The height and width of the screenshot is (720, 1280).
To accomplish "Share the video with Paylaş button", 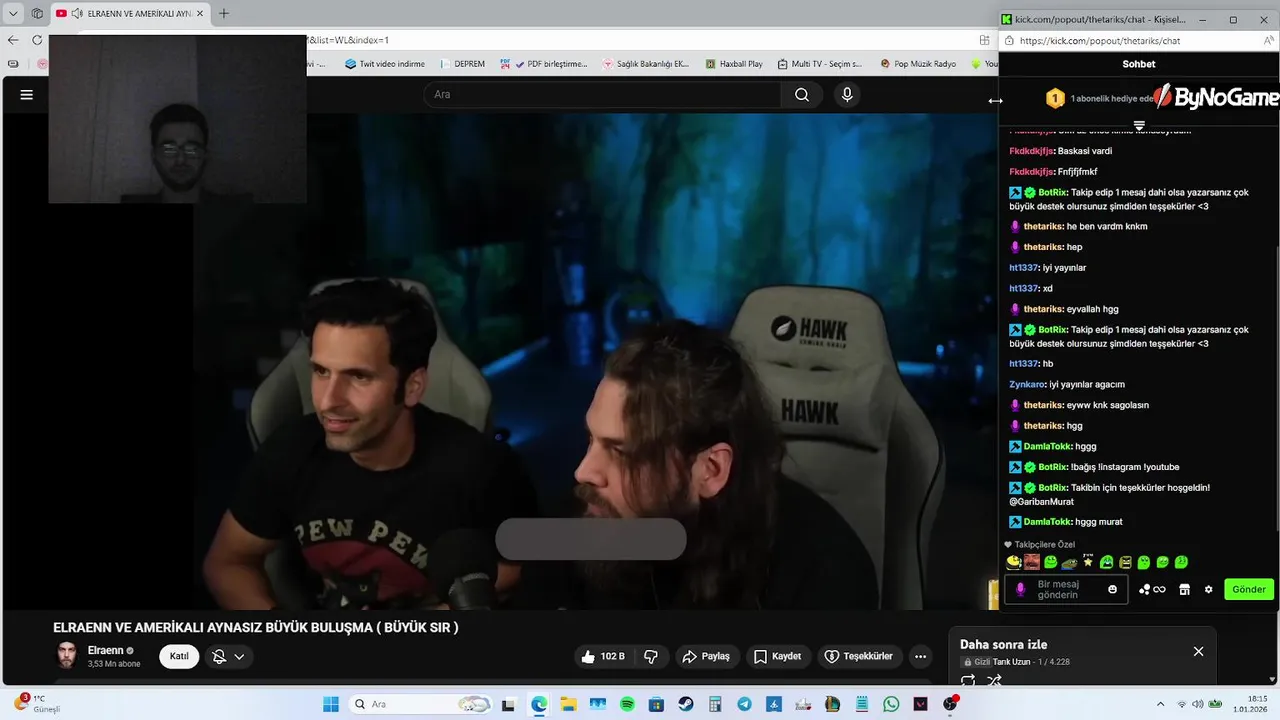I will [x=706, y=657].
